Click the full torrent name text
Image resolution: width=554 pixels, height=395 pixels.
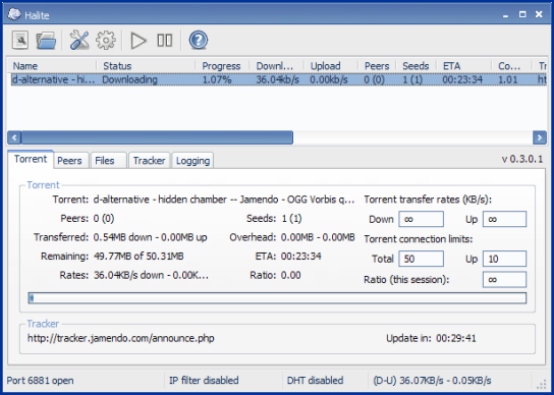(x=224, y=200)
